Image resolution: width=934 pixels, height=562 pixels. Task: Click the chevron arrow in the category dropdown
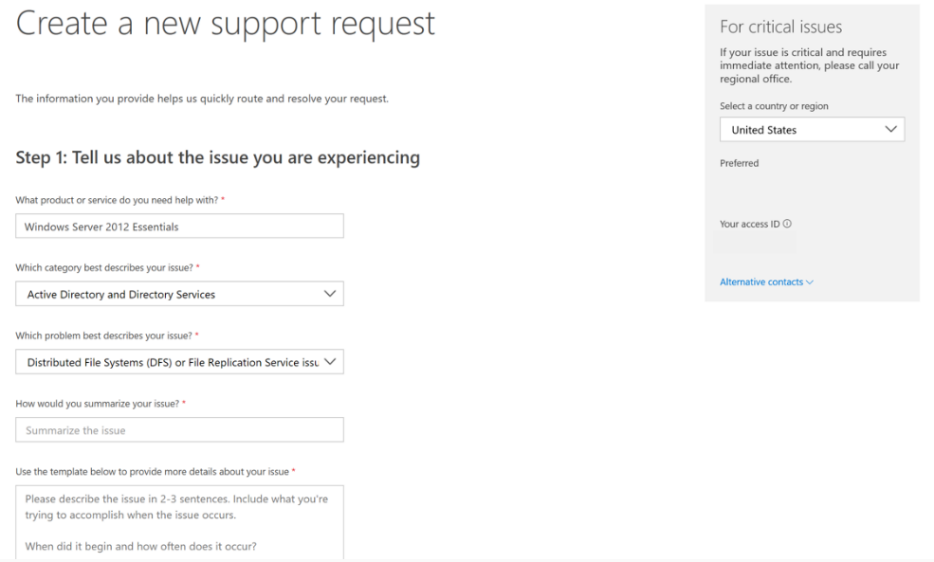[x=330, y=294]
